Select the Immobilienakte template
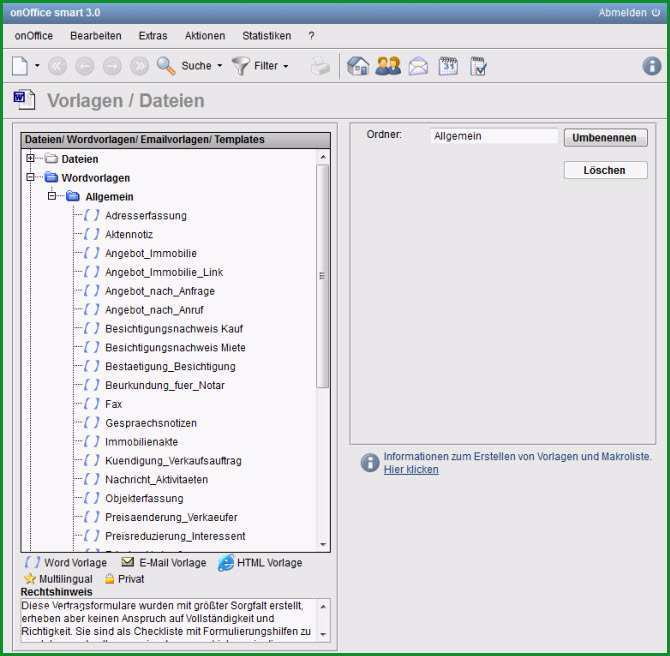Viewport: 670px width, 656px height. coord(141,442)
